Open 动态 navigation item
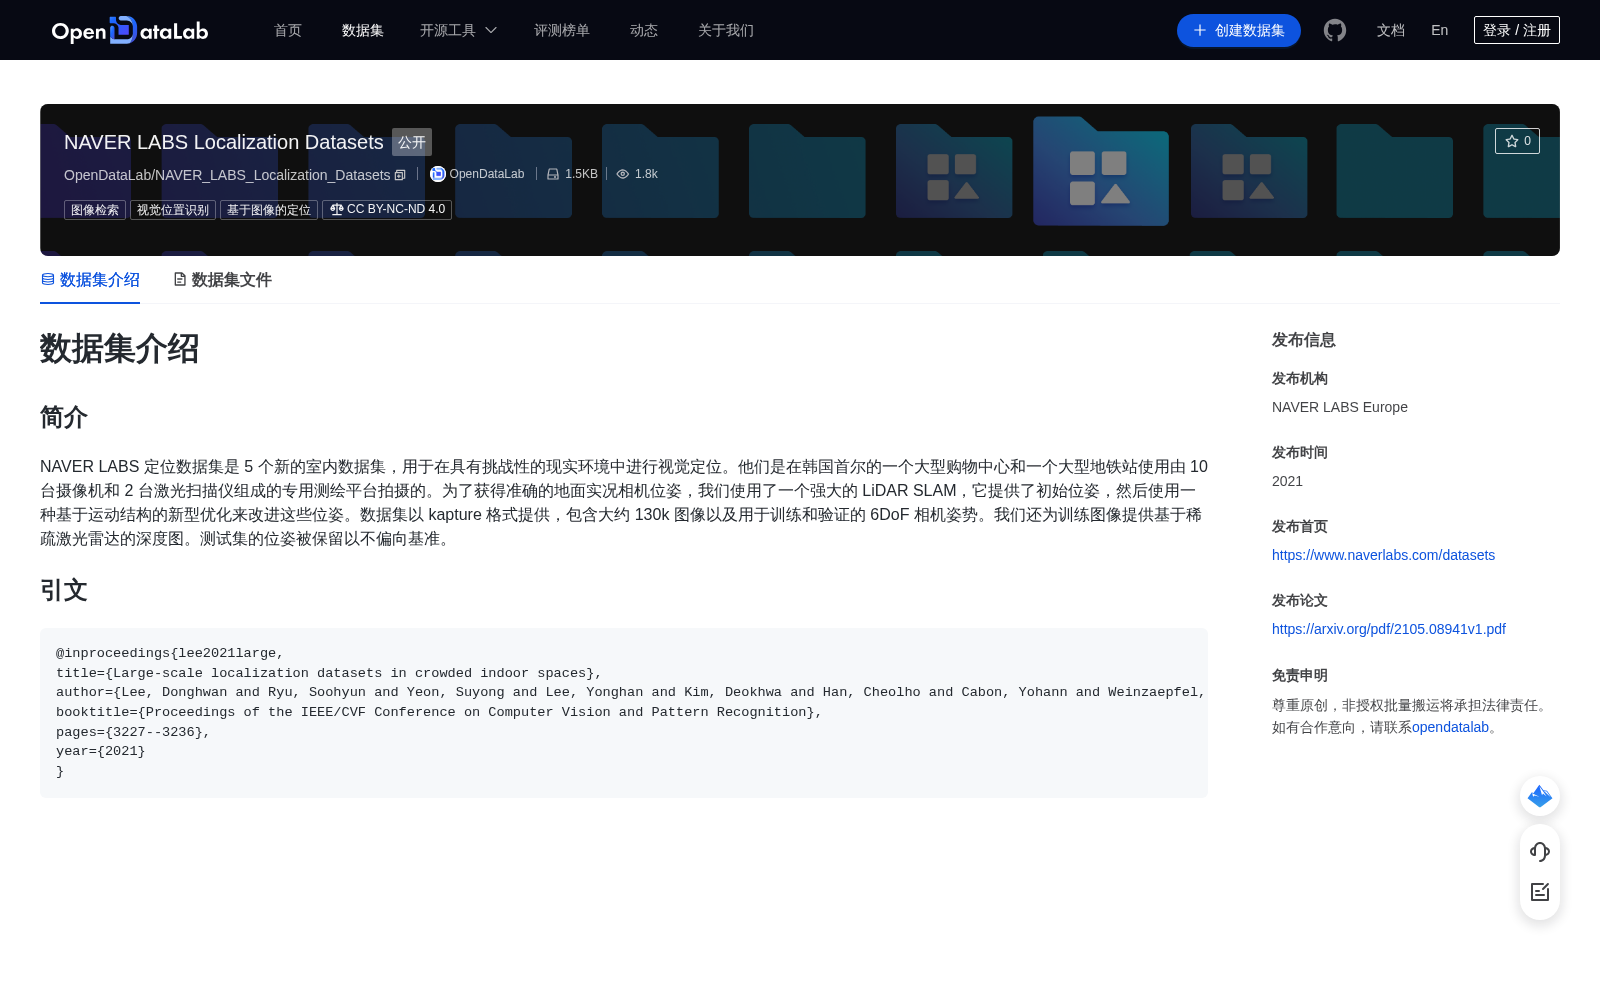Image resolution: width=1600 pixels, height=1000 pixels. (x=644, y=30)
